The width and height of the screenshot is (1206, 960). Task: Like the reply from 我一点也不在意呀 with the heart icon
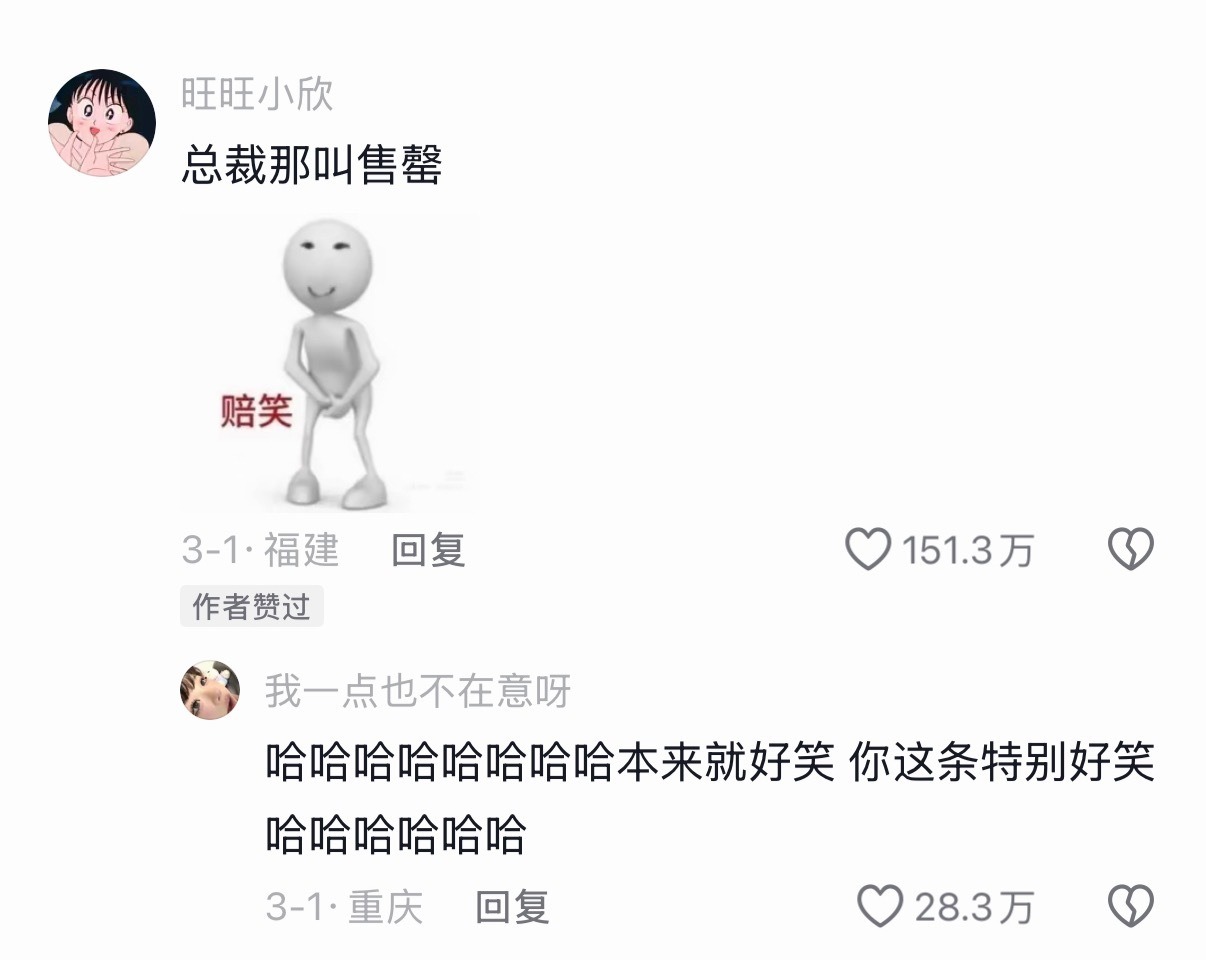click(881, 907)
